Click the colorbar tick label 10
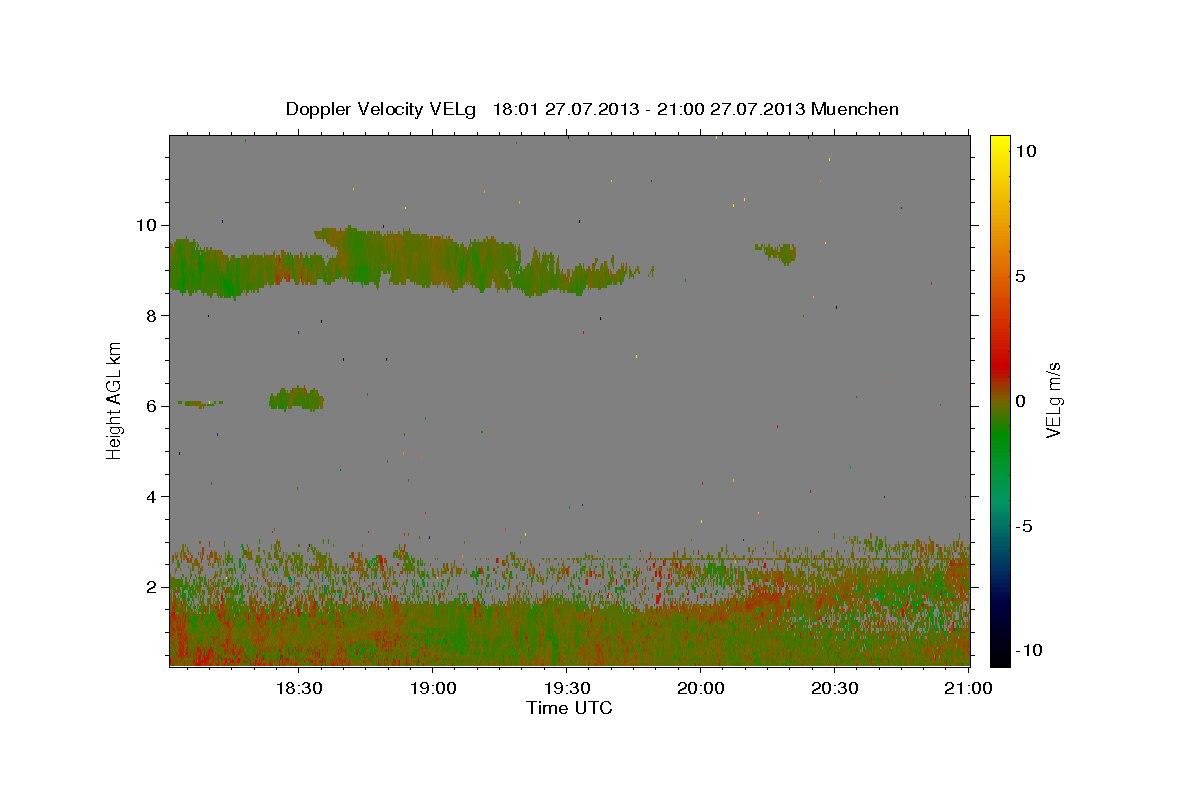Viewport: 1200px width, 800px height. click(1025, 150)
